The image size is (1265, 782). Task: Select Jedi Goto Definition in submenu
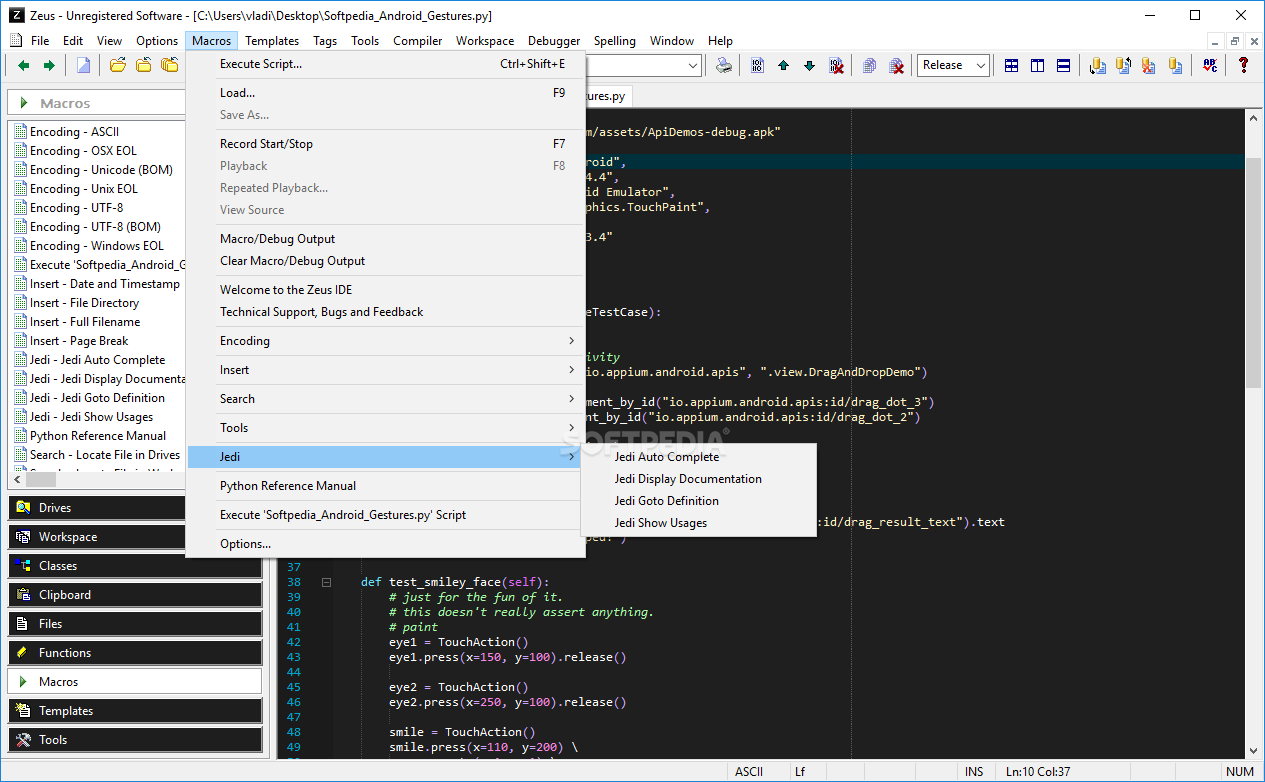tap(699, 501)
